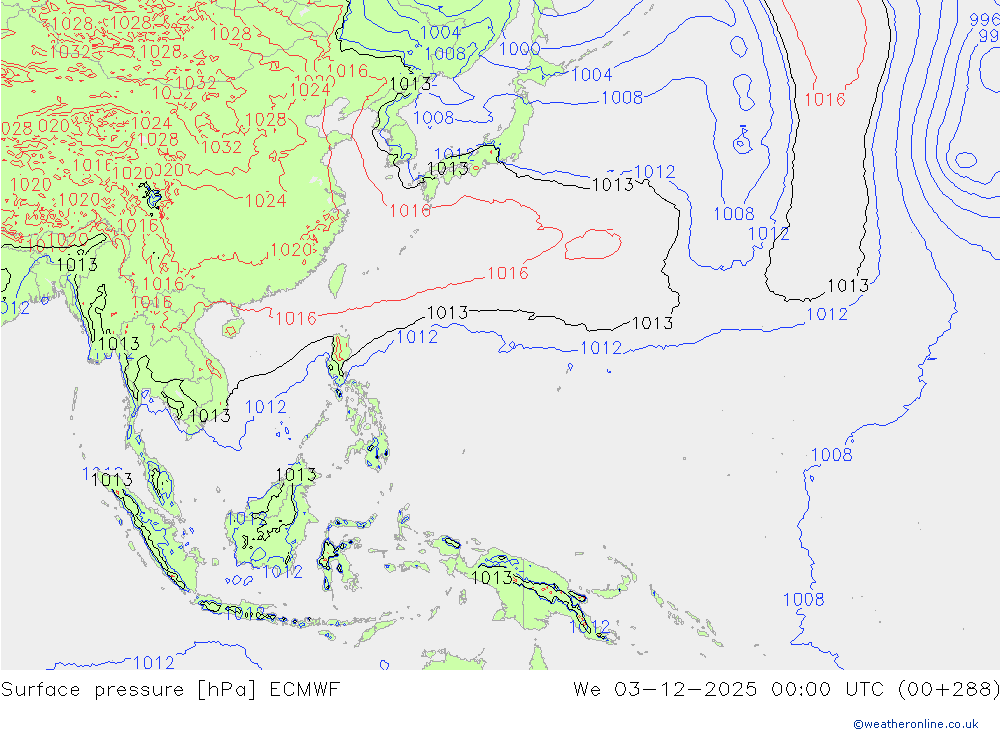Click the blue 1008 label in the mid-Pacific trough
1000x733 pixels.
pos(733,214)
